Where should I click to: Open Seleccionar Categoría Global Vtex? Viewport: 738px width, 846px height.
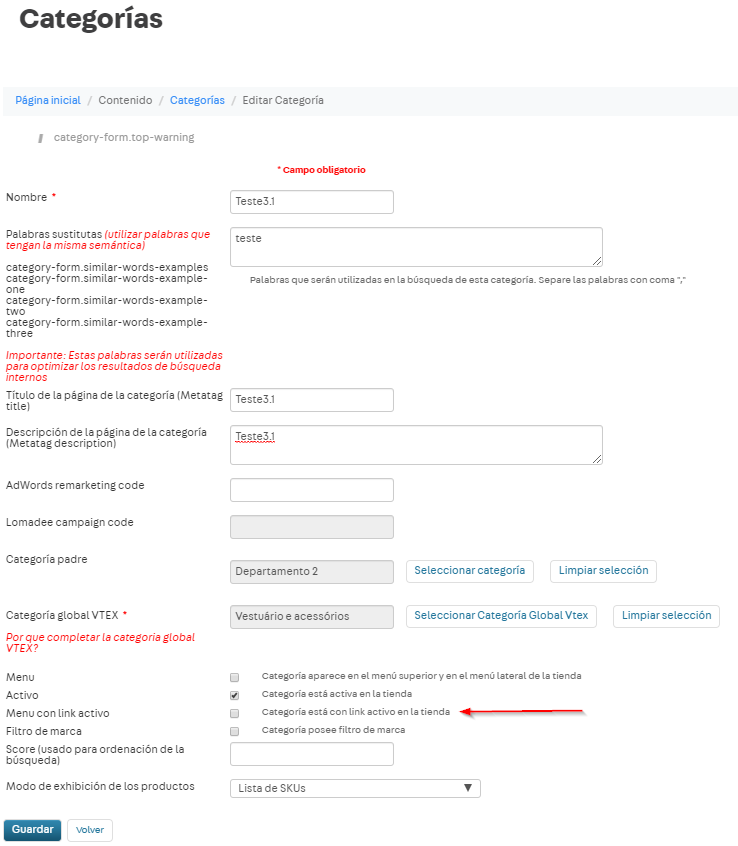501,616
